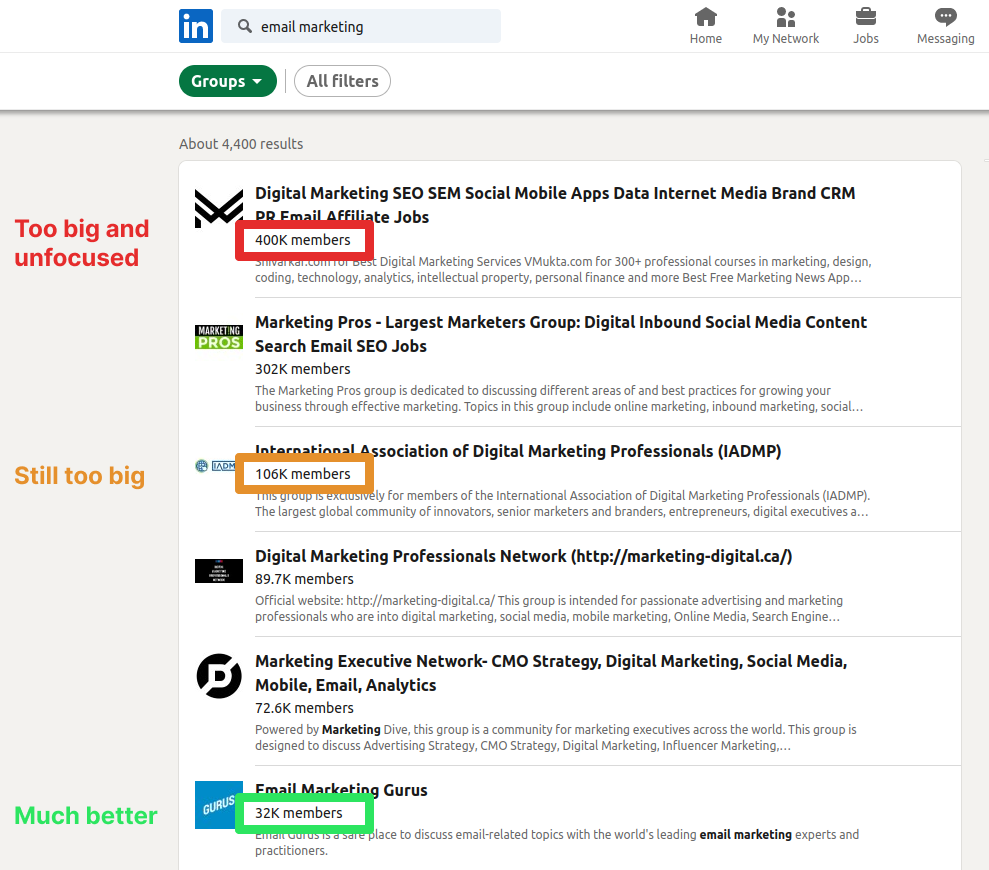Click the LinkedIn logo icon
989x870 pixels.
(x=196, y=26)
